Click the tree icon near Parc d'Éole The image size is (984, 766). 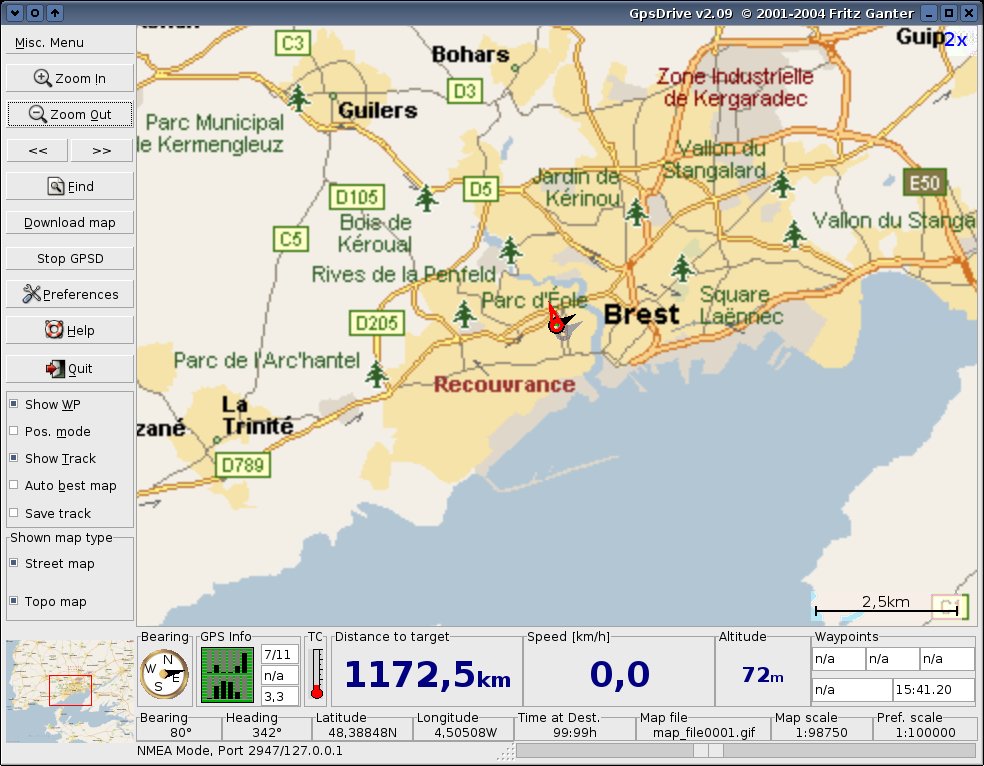tap(464, 314)
